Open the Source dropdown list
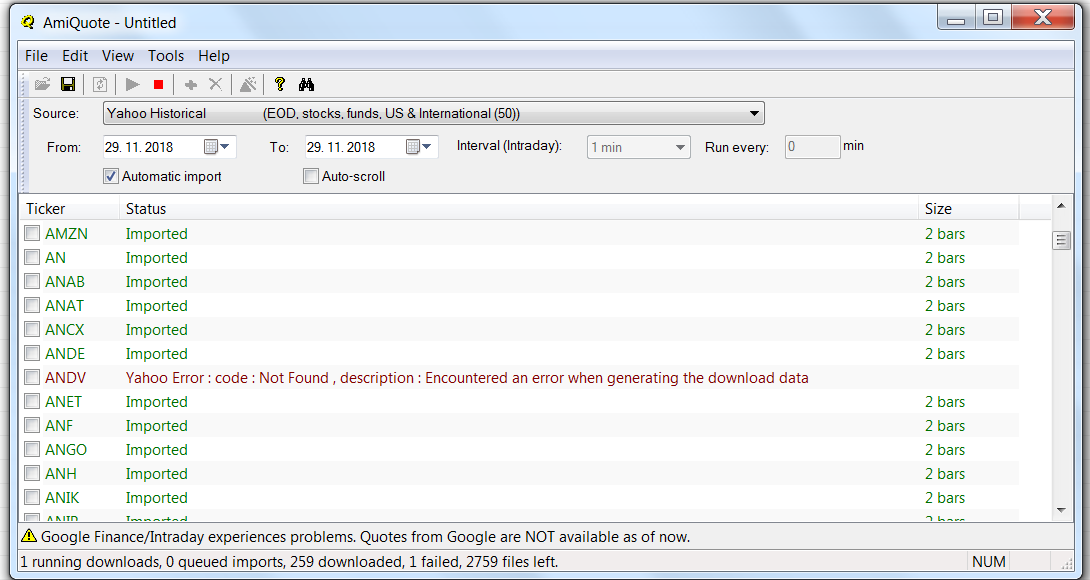The width and height of the screenshot is (1090, 580). click(755, 113)
